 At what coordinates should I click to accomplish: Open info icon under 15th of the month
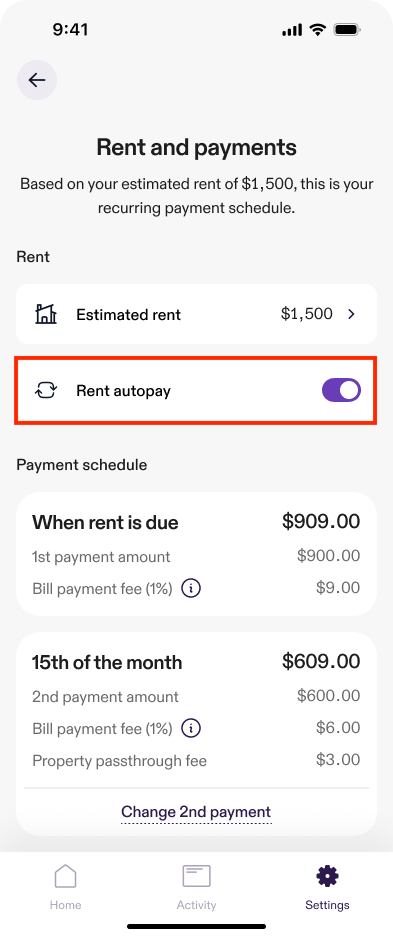pos(191,728)
